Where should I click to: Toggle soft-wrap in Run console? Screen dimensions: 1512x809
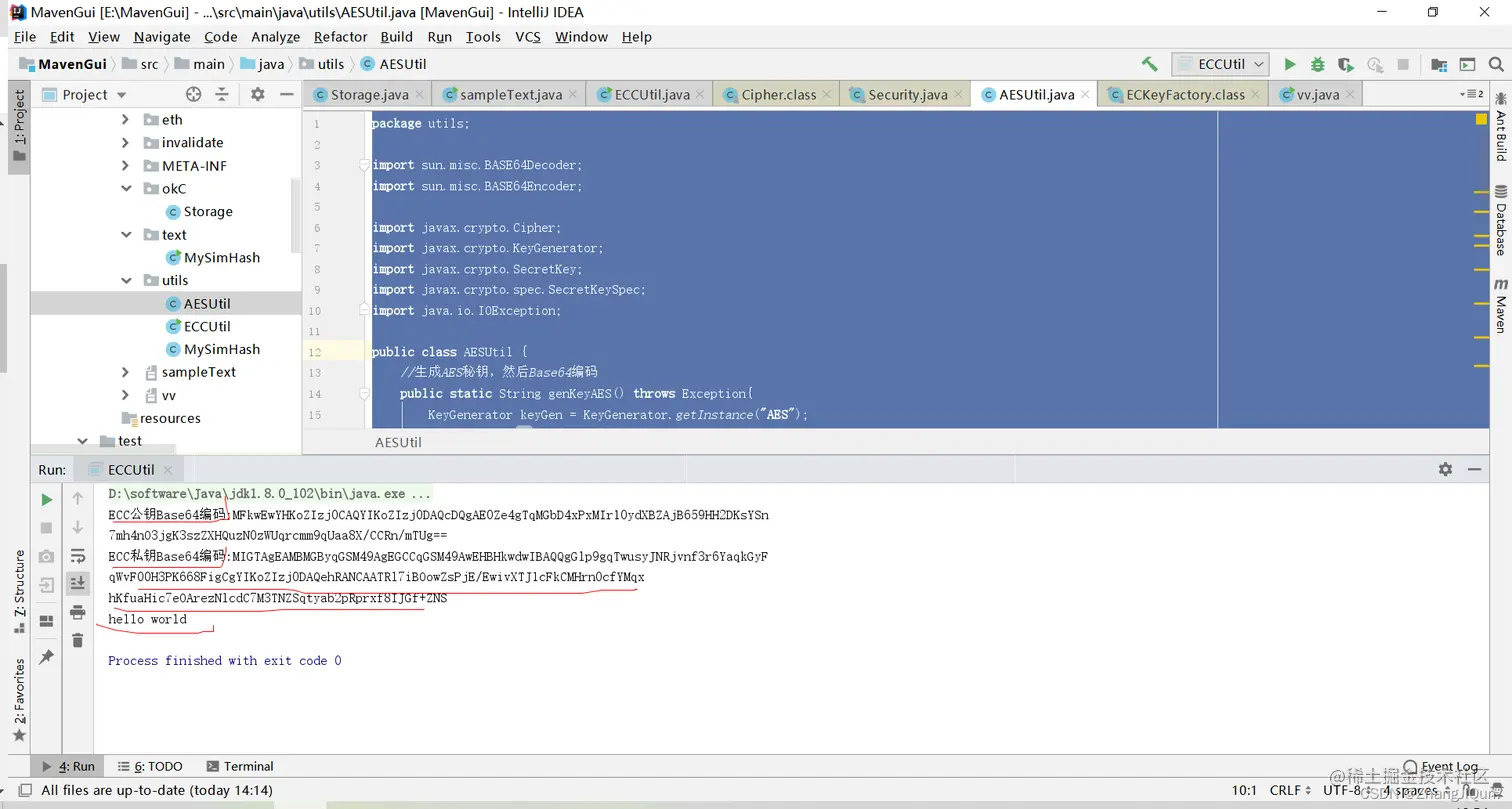[x=78, y=556]
